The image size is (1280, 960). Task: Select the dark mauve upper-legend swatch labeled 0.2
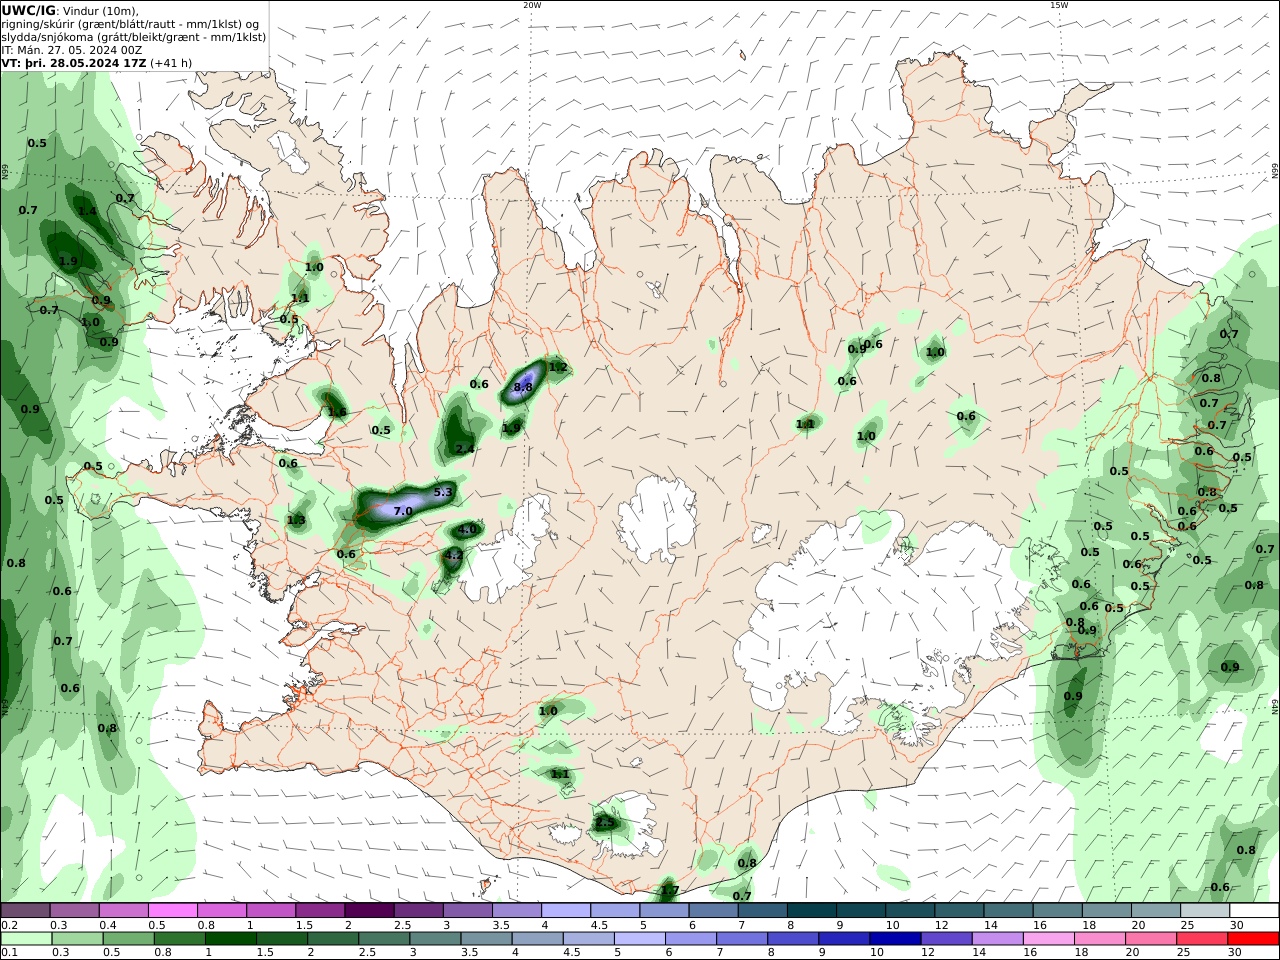(x=26, y=910)
